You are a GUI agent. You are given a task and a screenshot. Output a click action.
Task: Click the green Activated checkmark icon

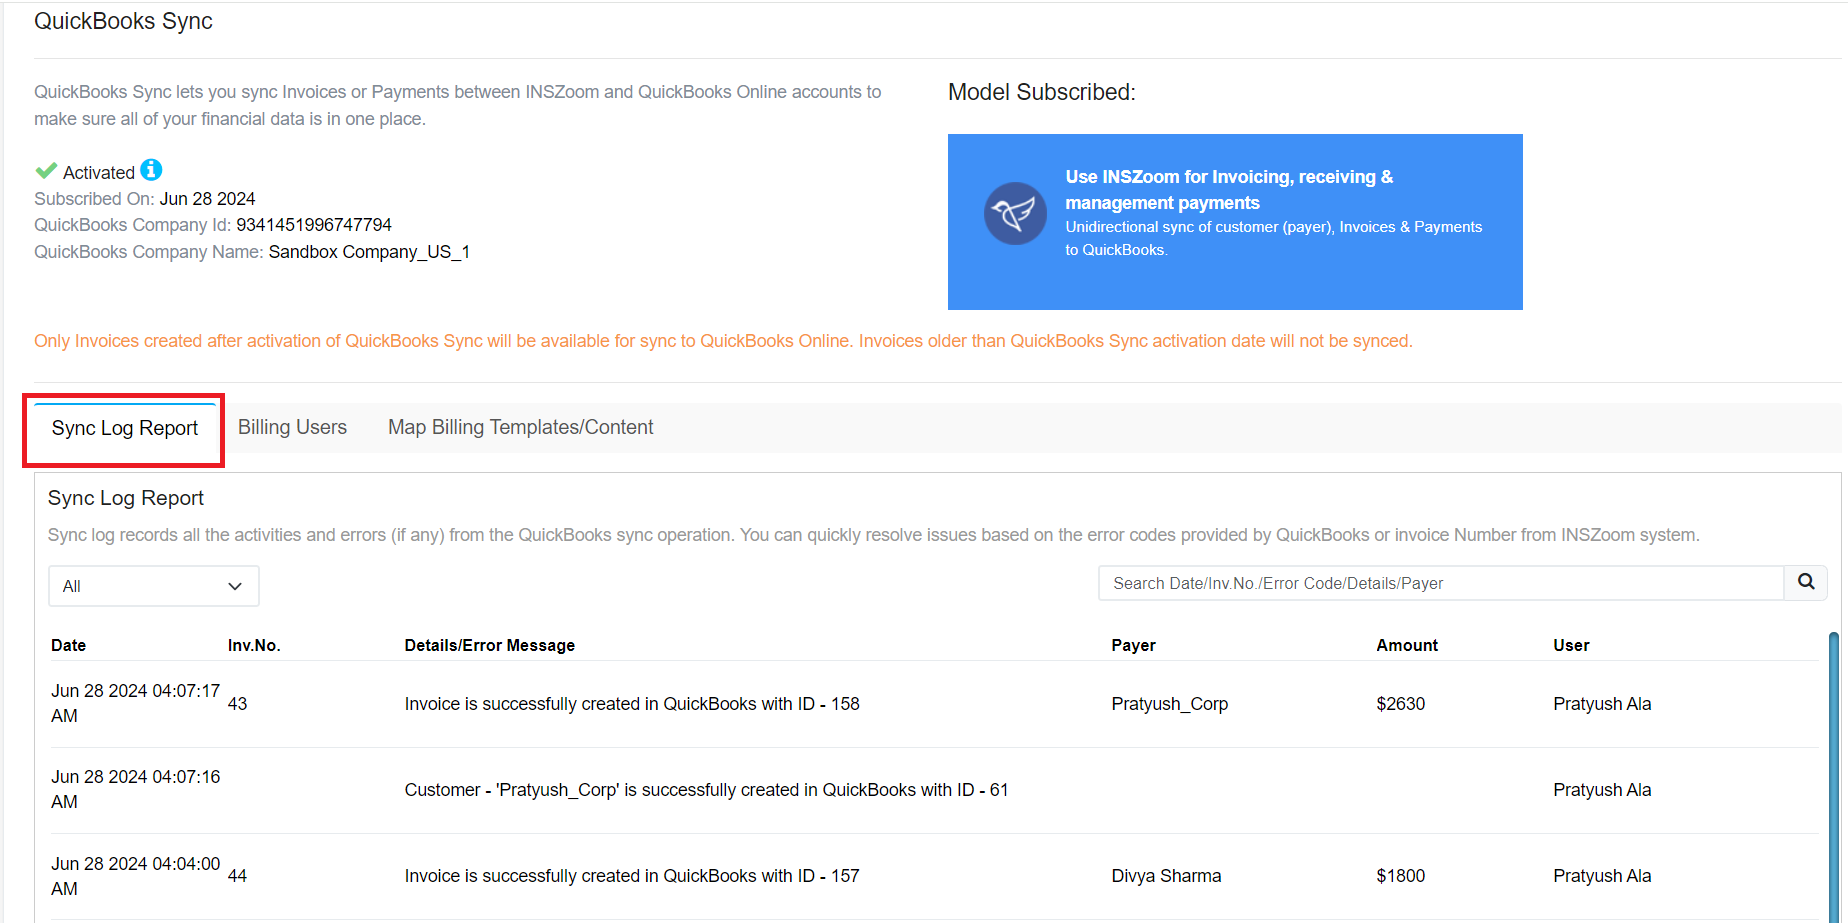(46, 171)
